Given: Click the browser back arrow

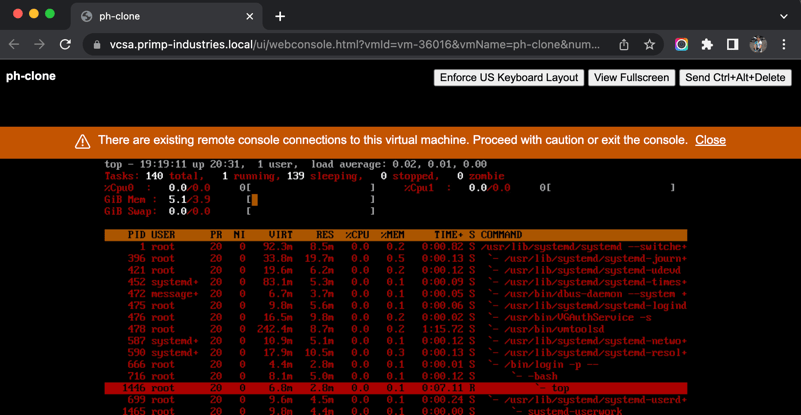Looking at the screenshot, I should click(x=14, y=45).
